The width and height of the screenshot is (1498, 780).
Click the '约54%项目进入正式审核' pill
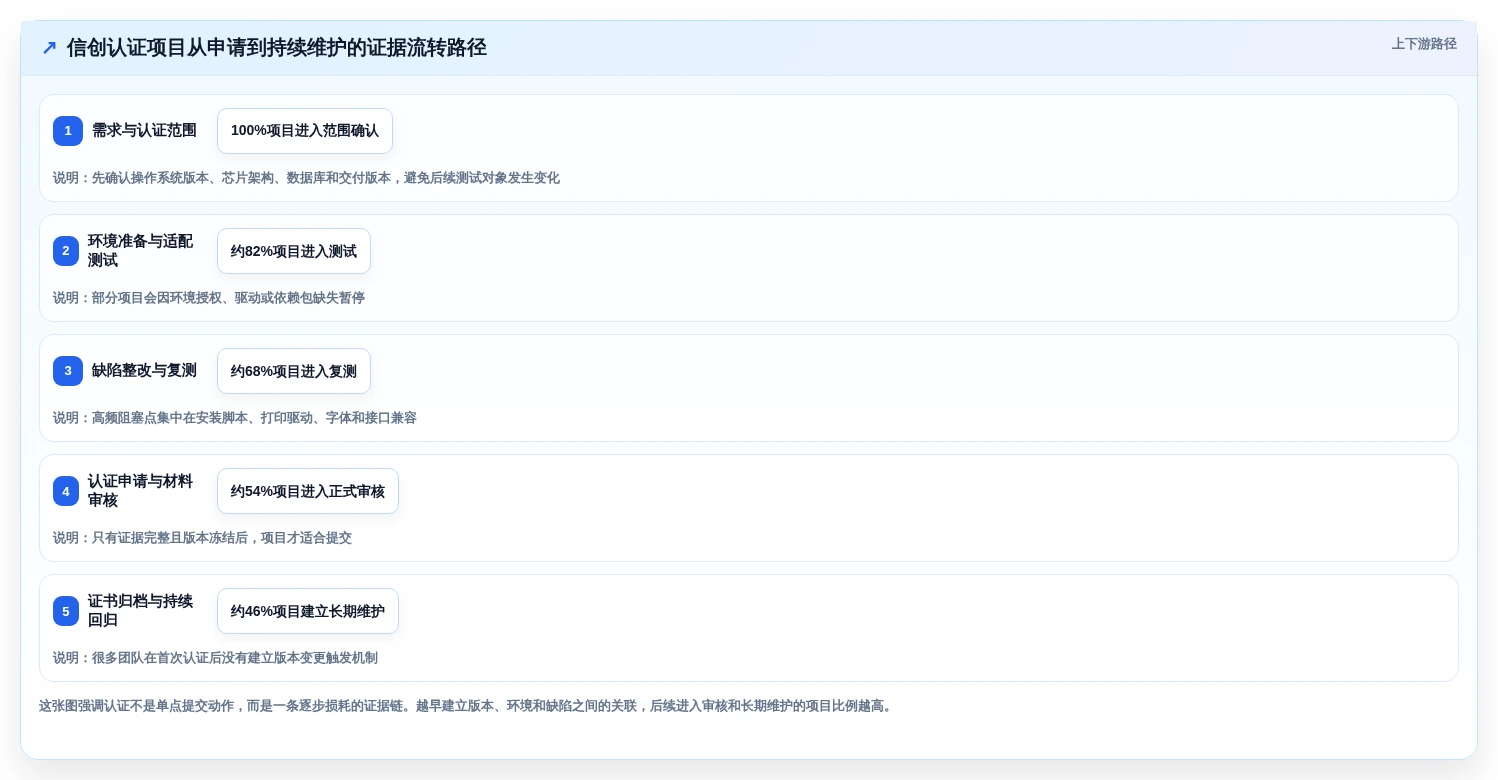(308, 491)
